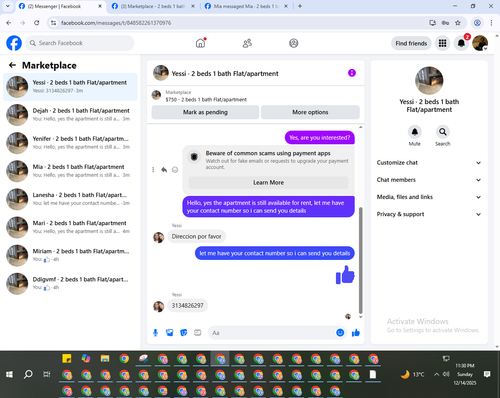Focus the Search Facebook field
The image size is (500, 398).
click(80, 43)
